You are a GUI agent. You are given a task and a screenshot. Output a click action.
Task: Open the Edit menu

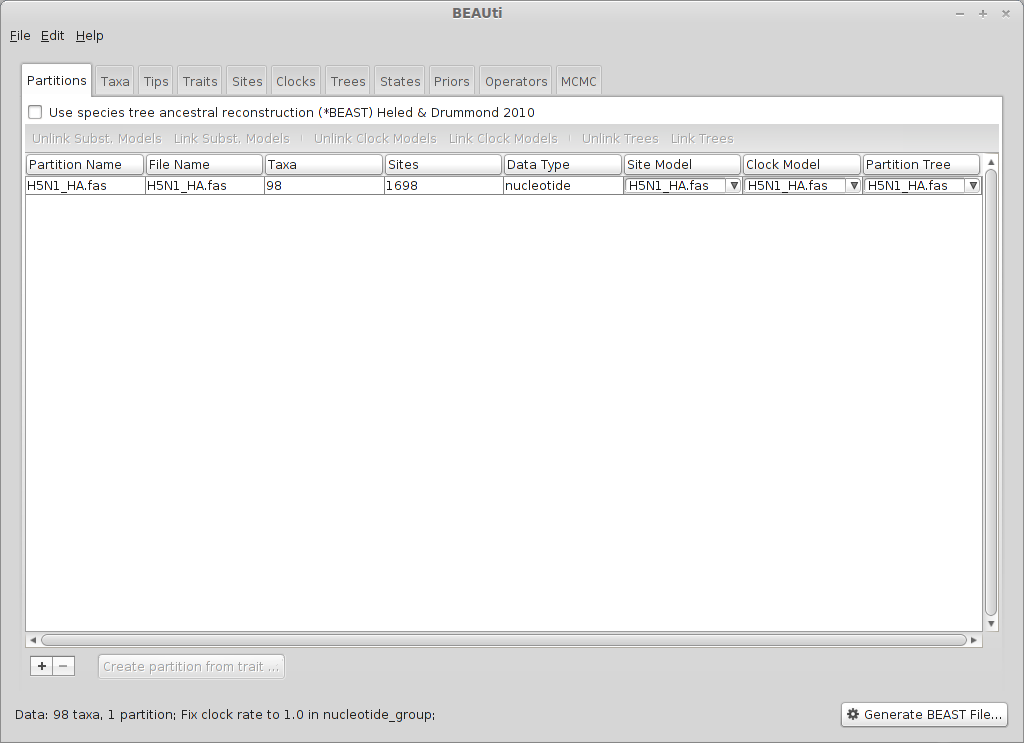click(52, 36)
